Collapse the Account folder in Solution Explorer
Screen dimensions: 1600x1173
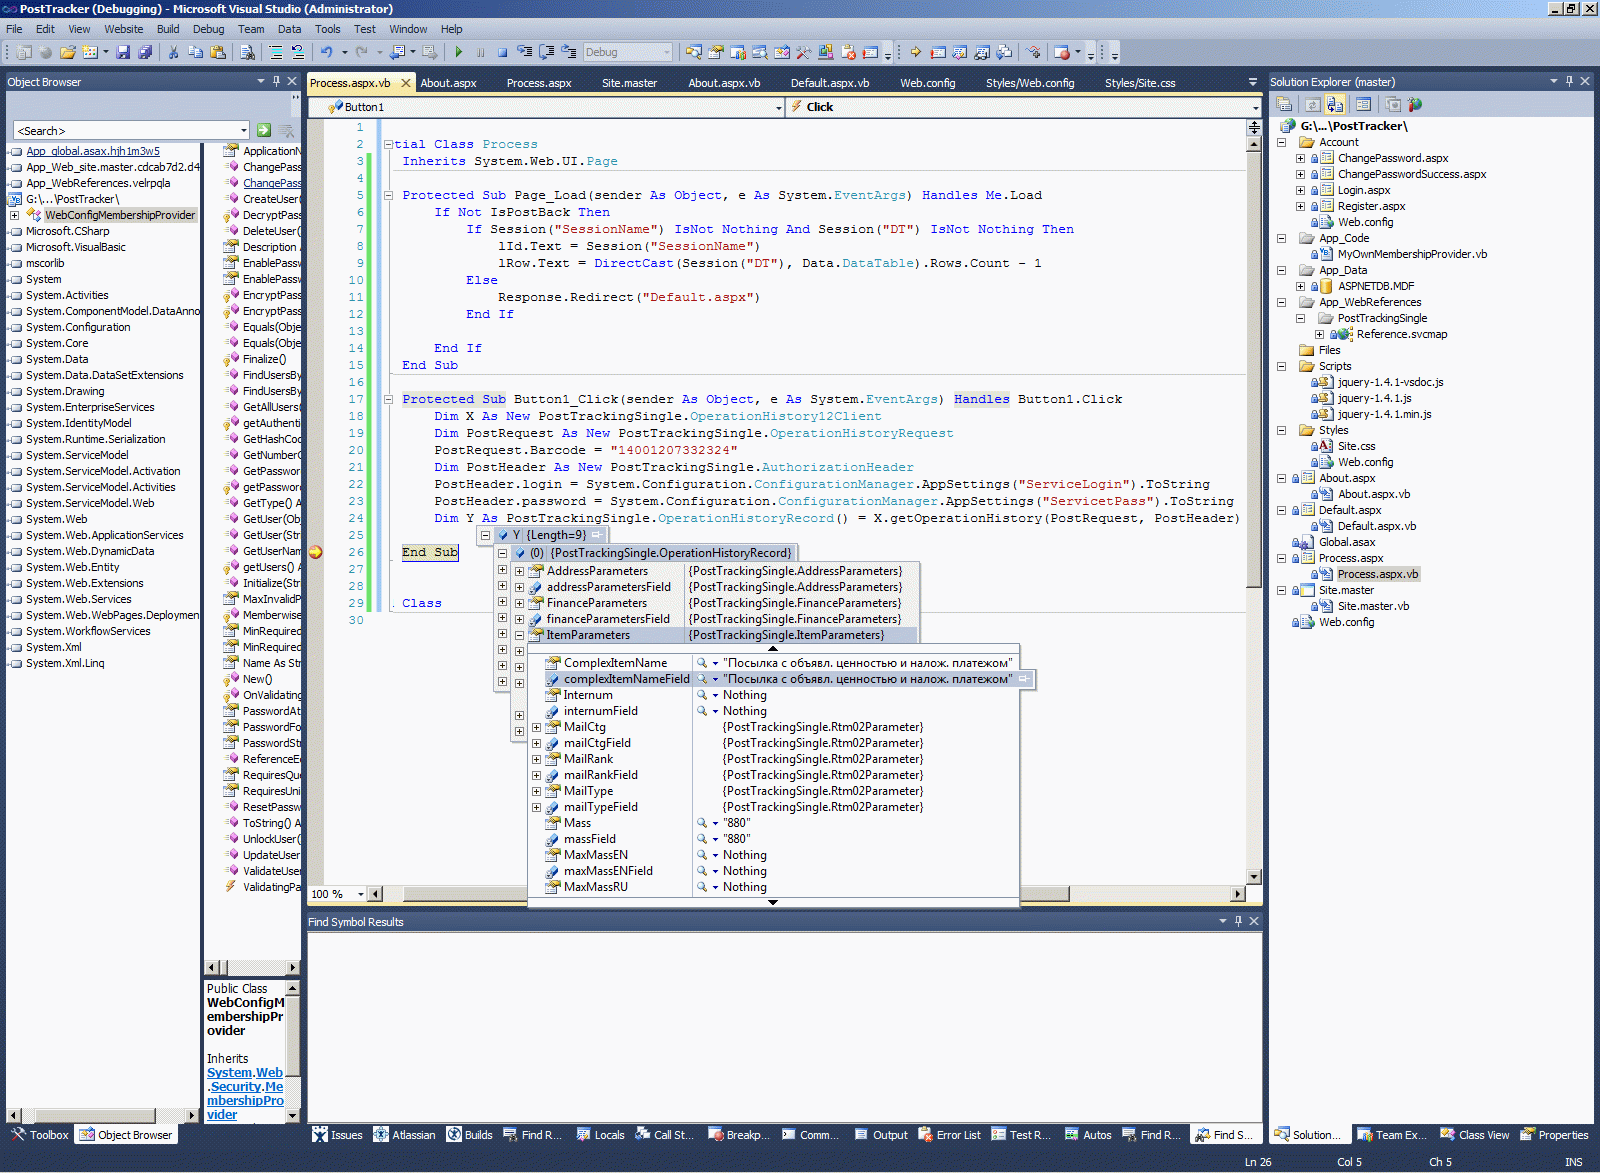pyautogui.click(x=1281, y=142)
